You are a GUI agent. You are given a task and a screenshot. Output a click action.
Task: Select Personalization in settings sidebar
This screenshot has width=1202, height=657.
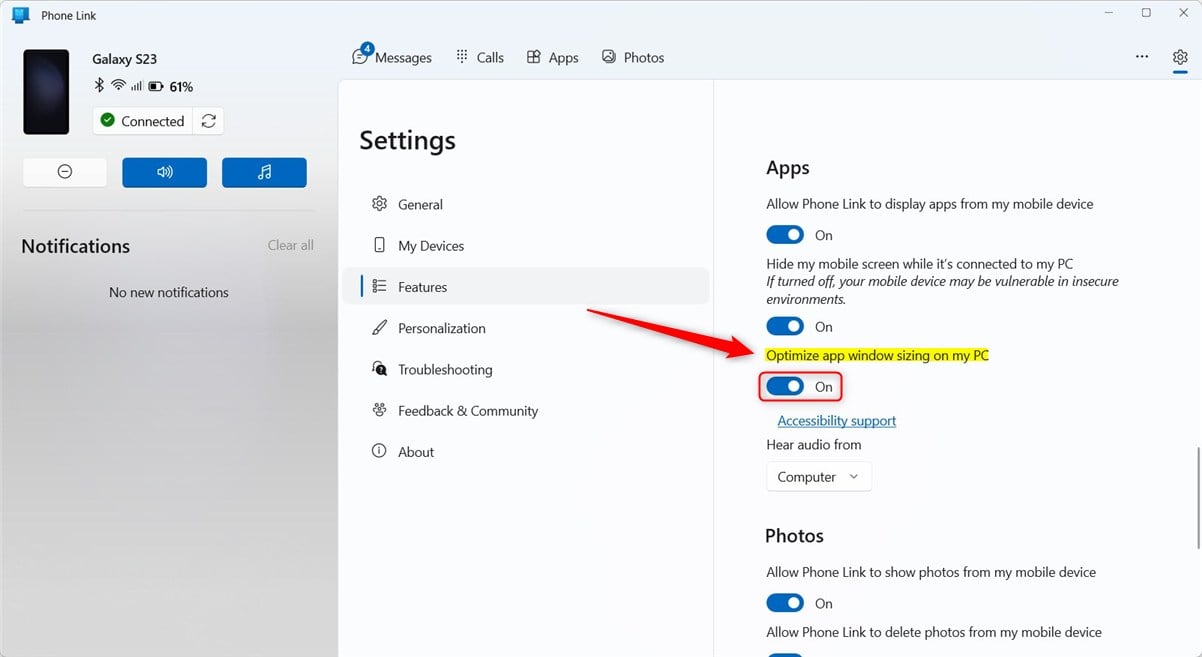pos(441,328)
